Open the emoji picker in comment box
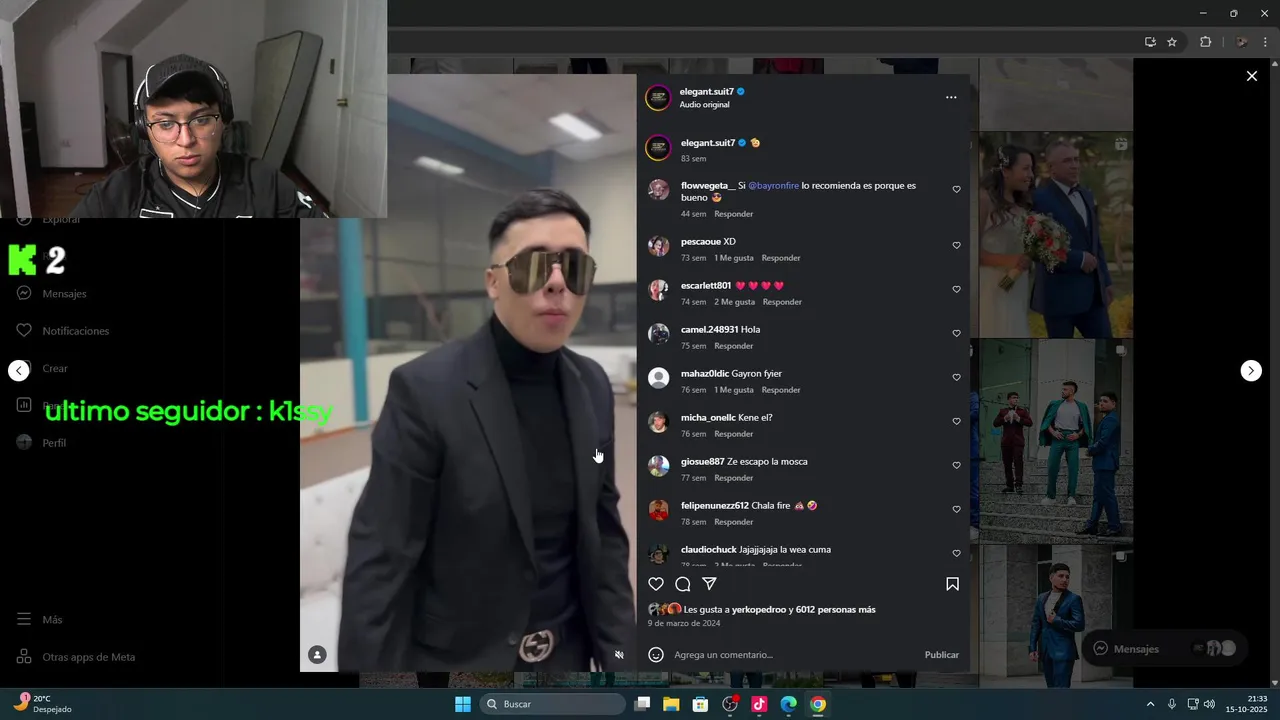 point(656,655)
